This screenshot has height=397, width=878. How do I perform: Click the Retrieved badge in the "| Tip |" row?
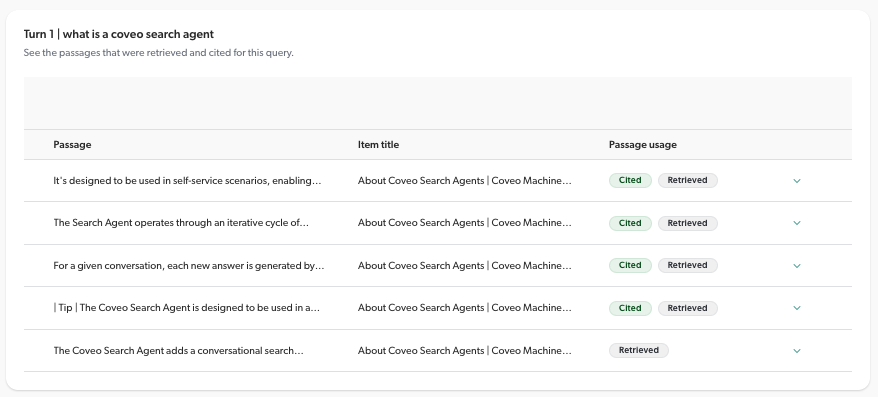688,308
